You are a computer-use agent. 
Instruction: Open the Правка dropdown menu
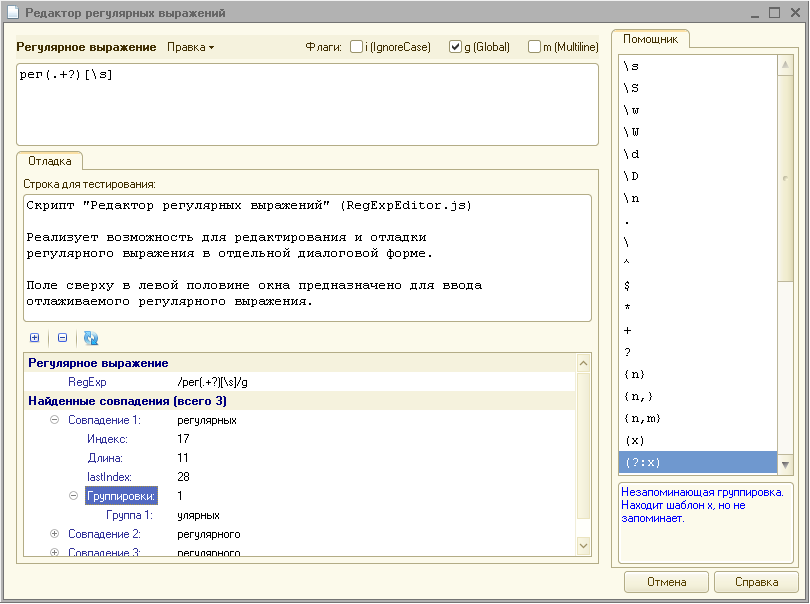[190, 47]
